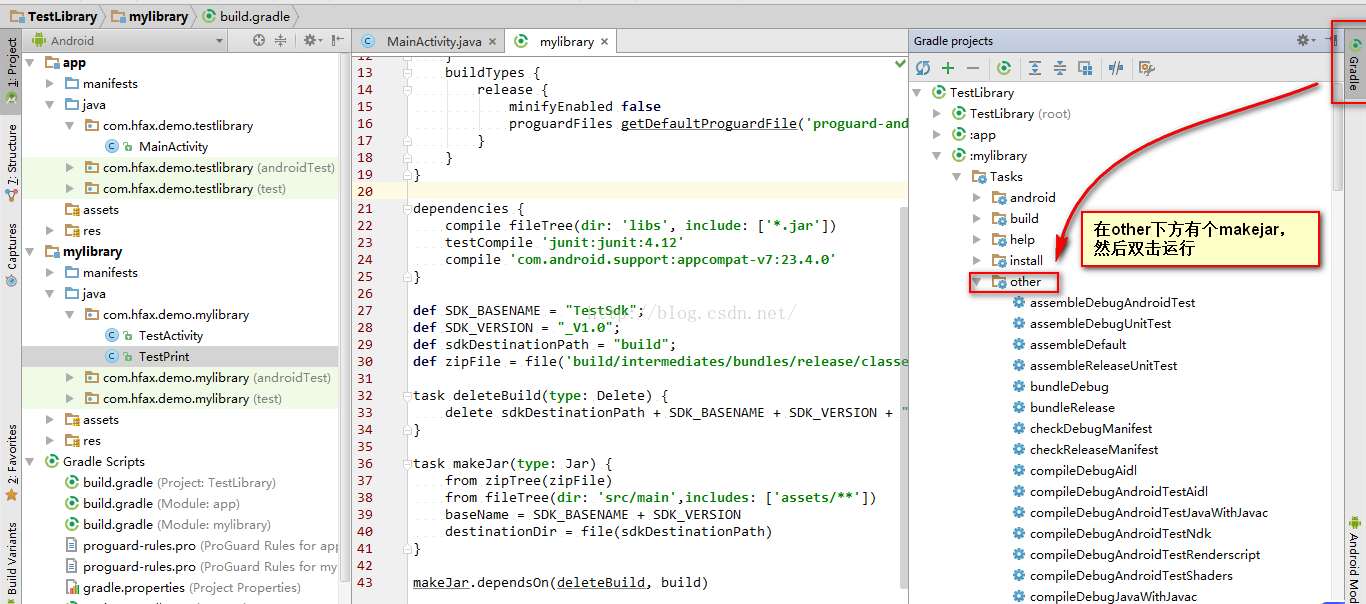Toggle offline mode in Gradle toolbar
Image resolution: width=1366 pixels, height=604 pixels.
(1116, 68)
